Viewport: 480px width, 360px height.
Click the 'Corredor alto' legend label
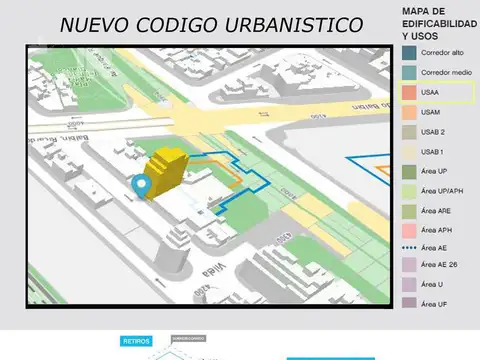click(x=442, y=53)
